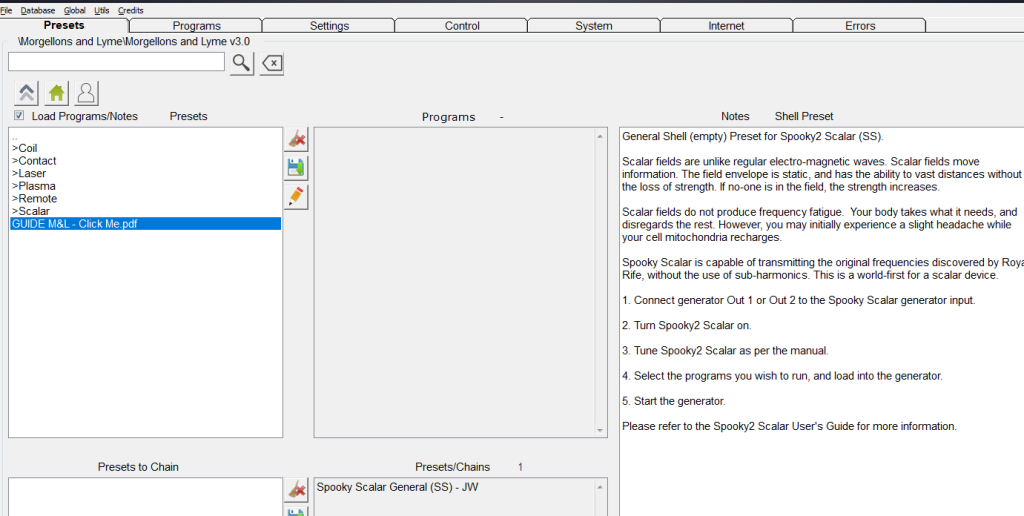Switch to the Programs tab

coord(196,26)
